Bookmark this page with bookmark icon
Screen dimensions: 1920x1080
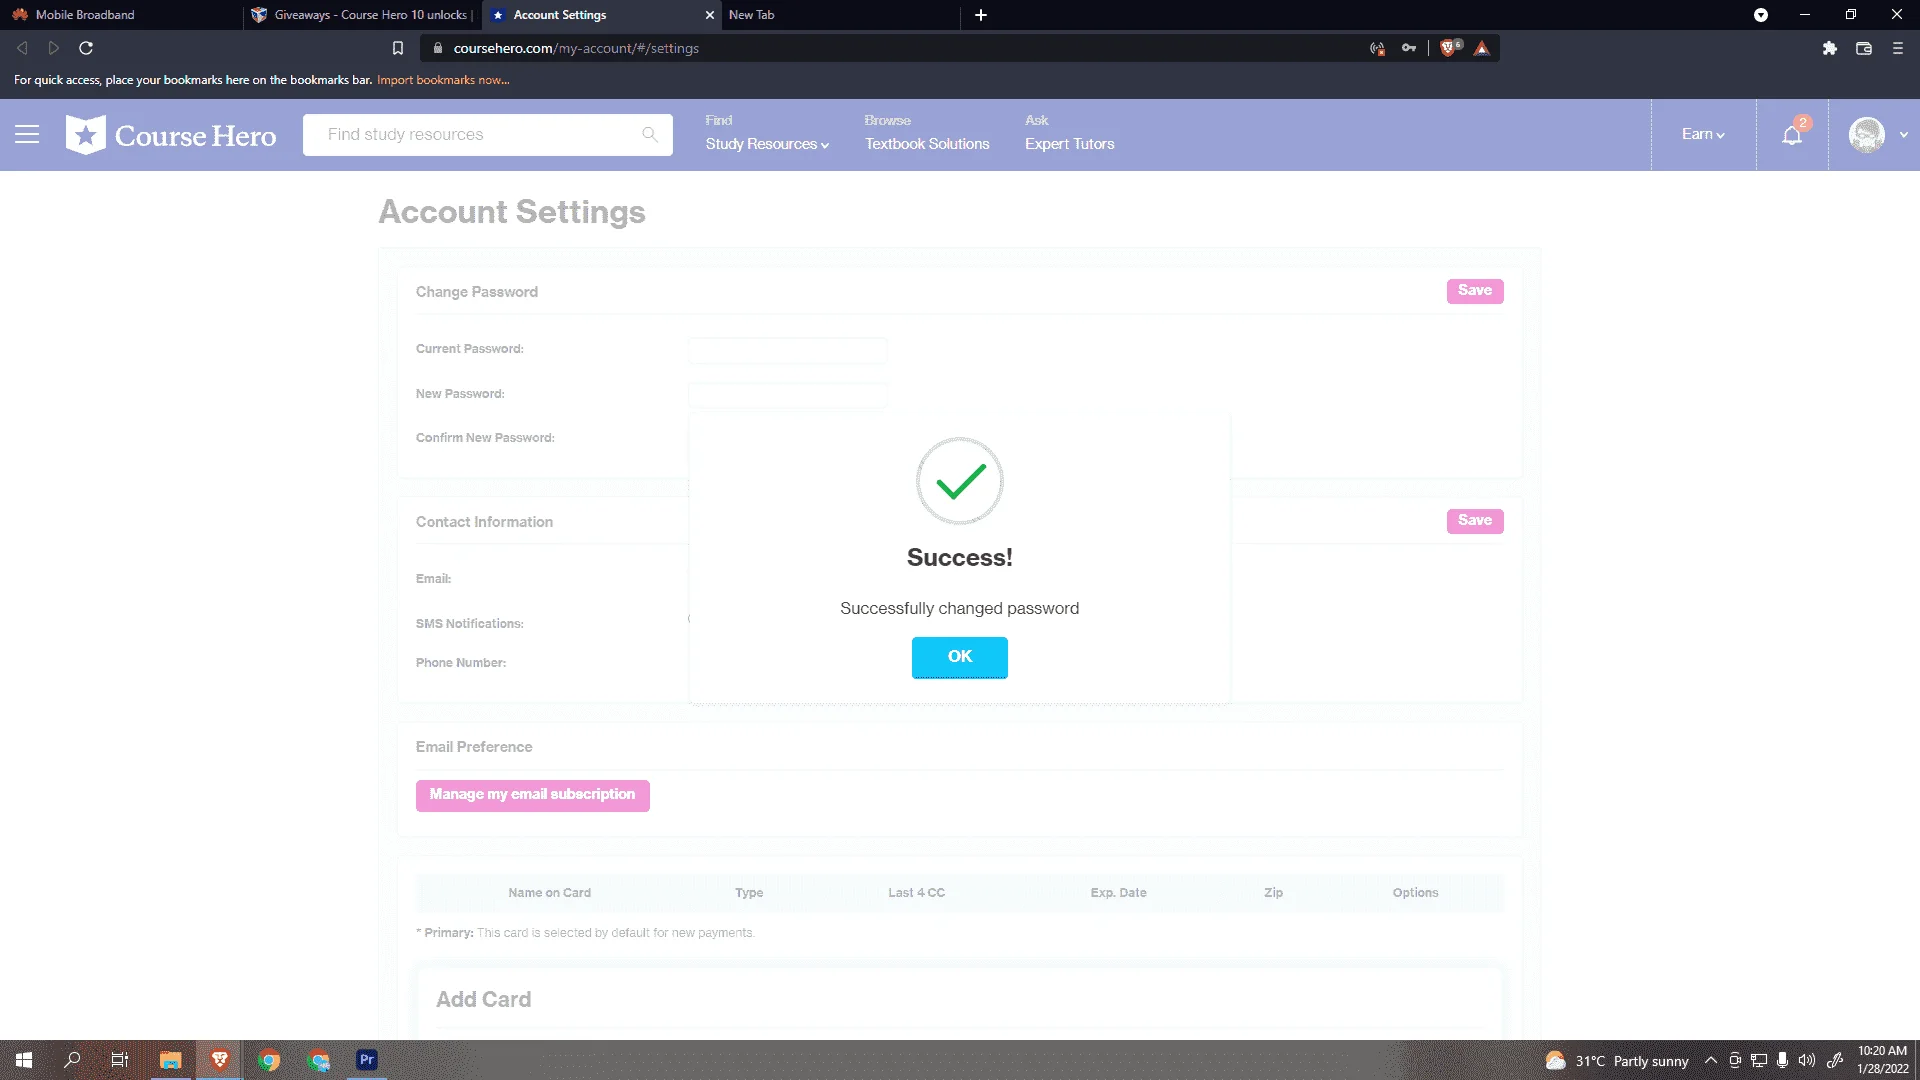pyautogui.click(x=398, y=48)
